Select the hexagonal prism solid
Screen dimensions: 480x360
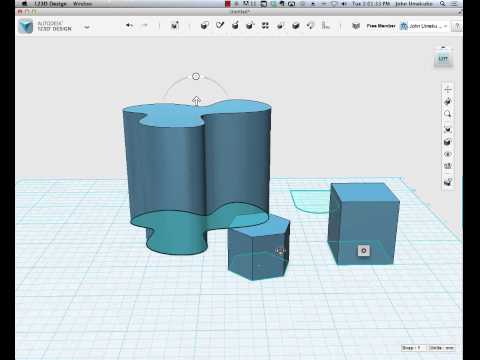[x=258, y=247]
